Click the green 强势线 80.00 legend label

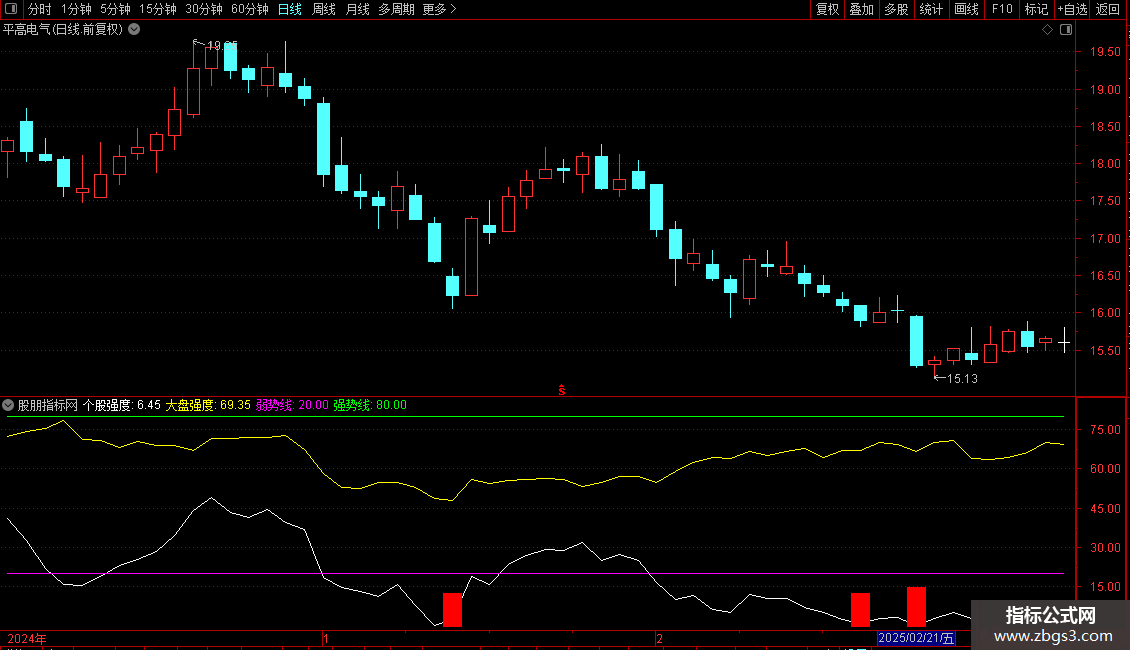coord(370,405)
